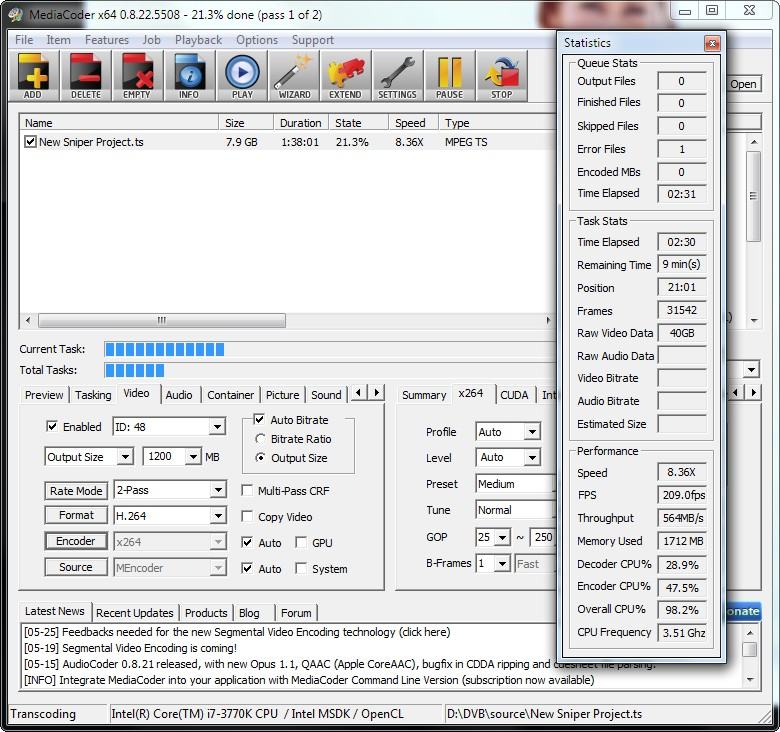Open the Support menu
The width and height of the screenshot is (780, 732).
(x=312, y=40)
